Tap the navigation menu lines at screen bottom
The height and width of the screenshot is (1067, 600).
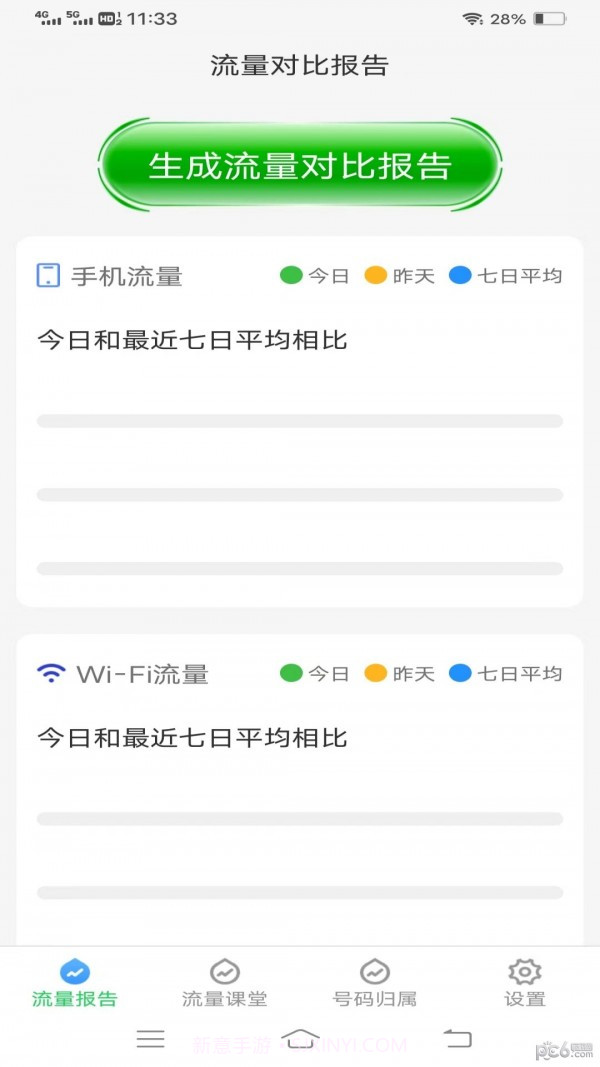pyautogui.click(x=150, y=1040)
